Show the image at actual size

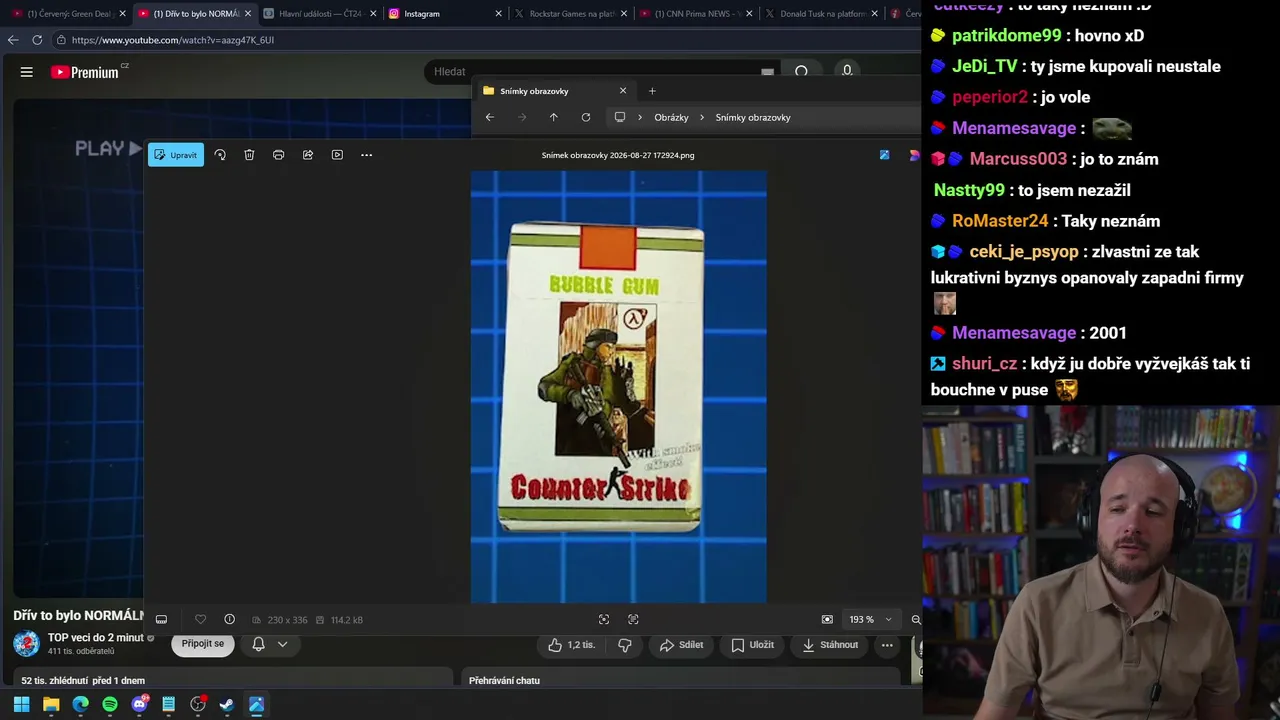pos(633,620)
